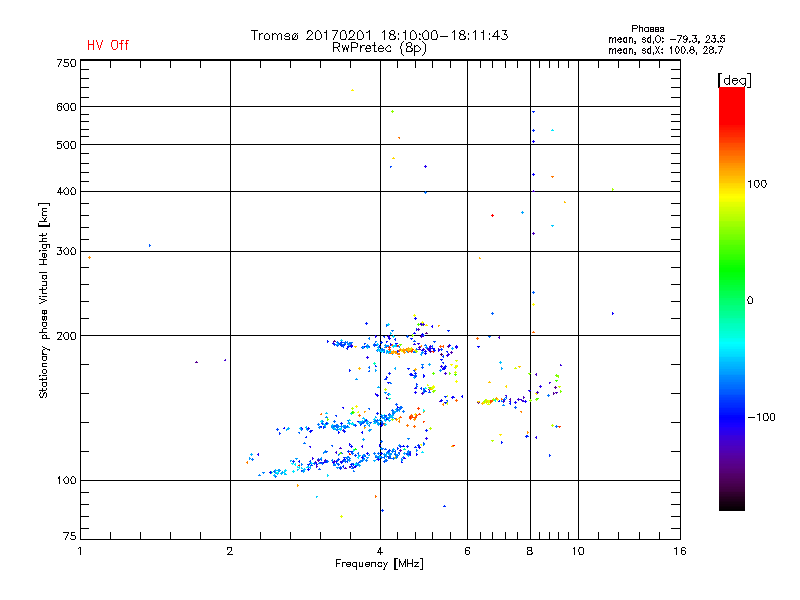Select the X-mode mean and sd line

[665, 49]
